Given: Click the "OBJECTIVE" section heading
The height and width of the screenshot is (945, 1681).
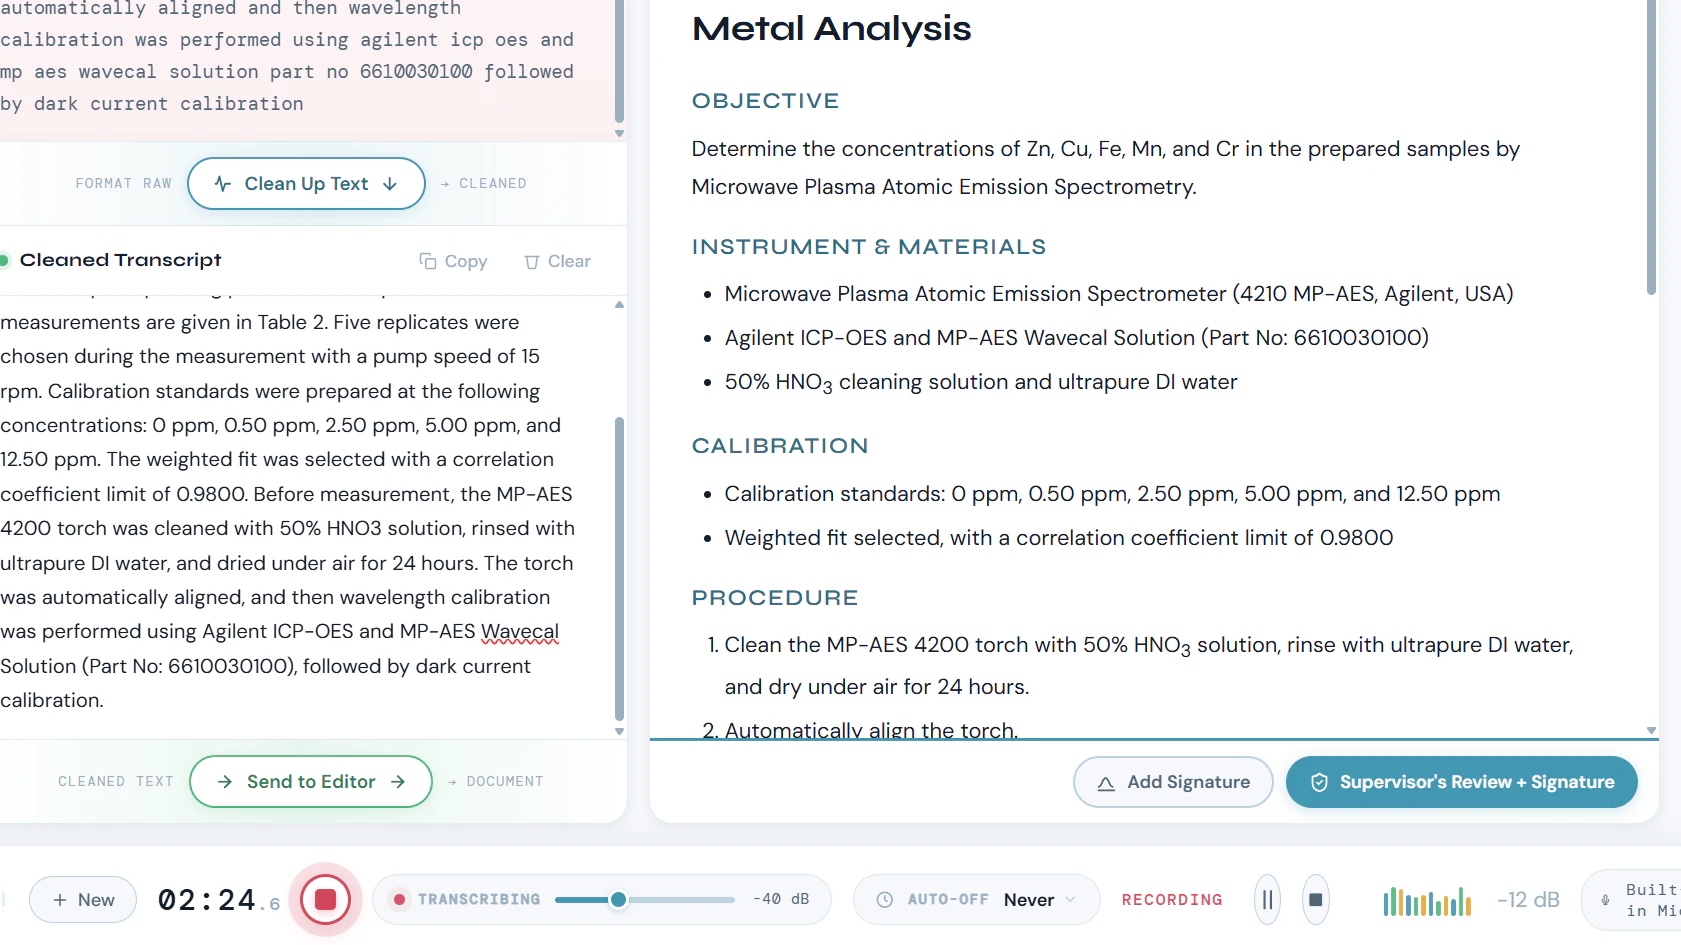Looking at the screenshot, I should click(765, 101).
